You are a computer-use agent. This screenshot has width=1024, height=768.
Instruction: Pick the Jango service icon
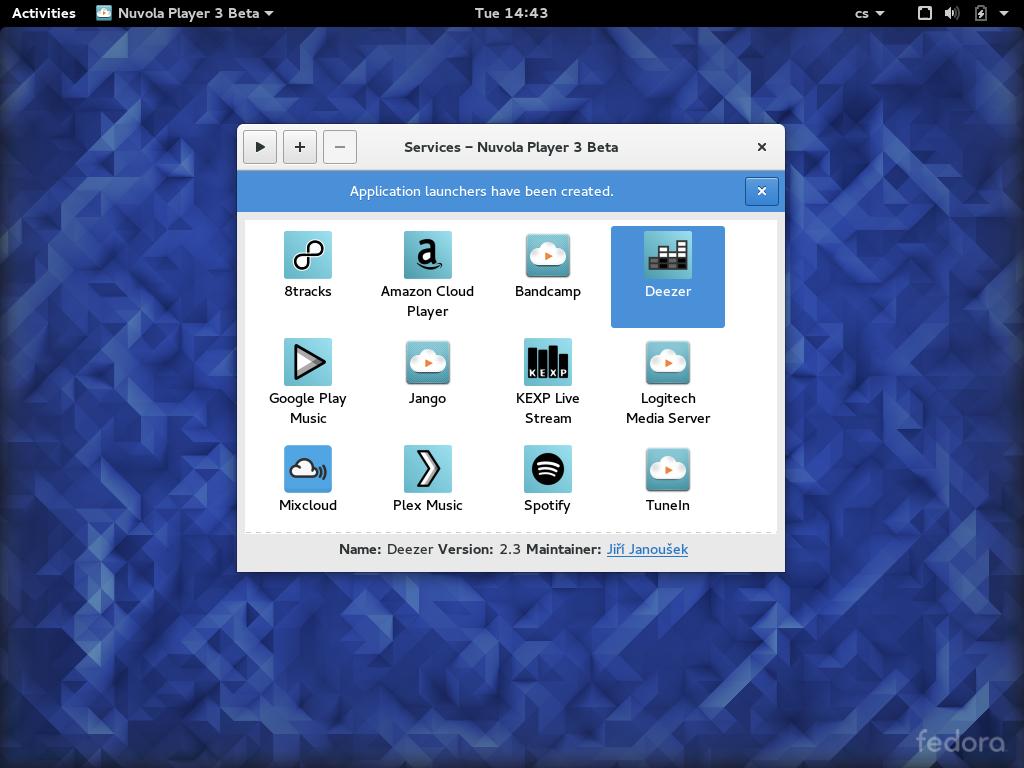click(428, 362)
